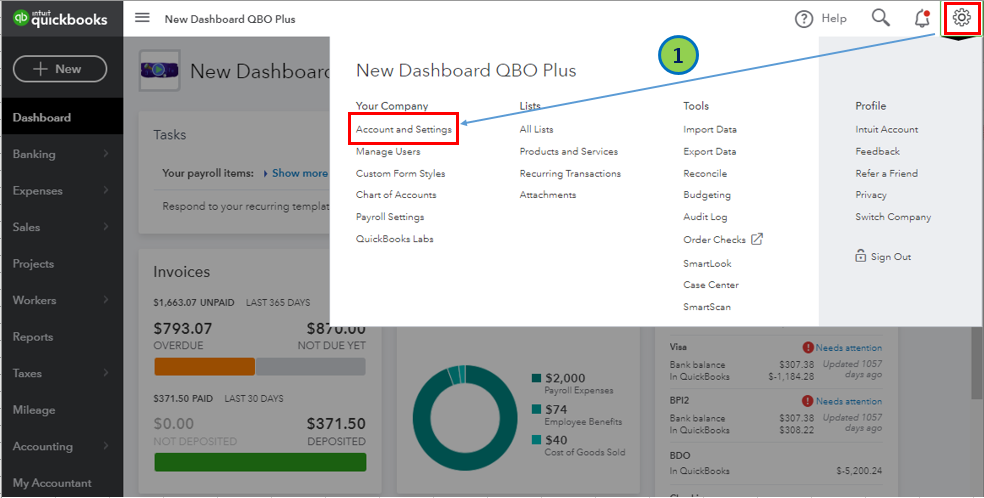
Task: Open Case Center
Action: tap(711, 285)
